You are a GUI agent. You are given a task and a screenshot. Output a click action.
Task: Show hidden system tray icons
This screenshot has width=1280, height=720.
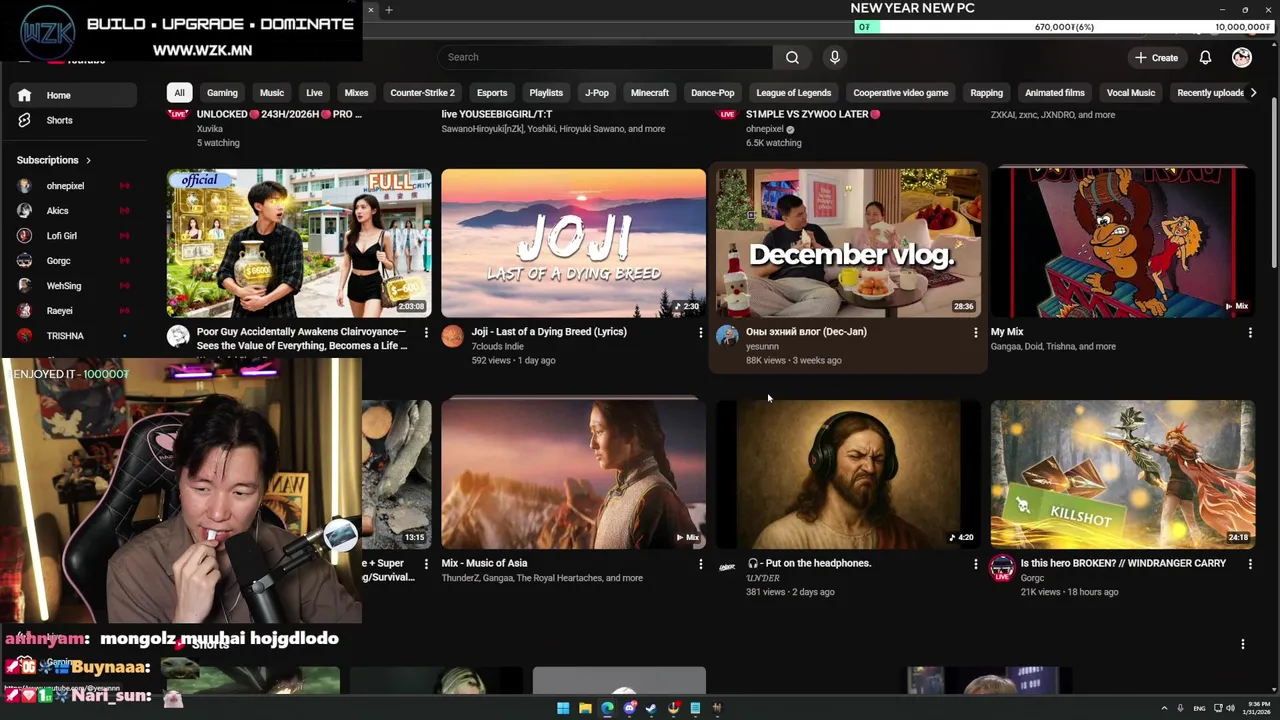(x=1164, y=708)
